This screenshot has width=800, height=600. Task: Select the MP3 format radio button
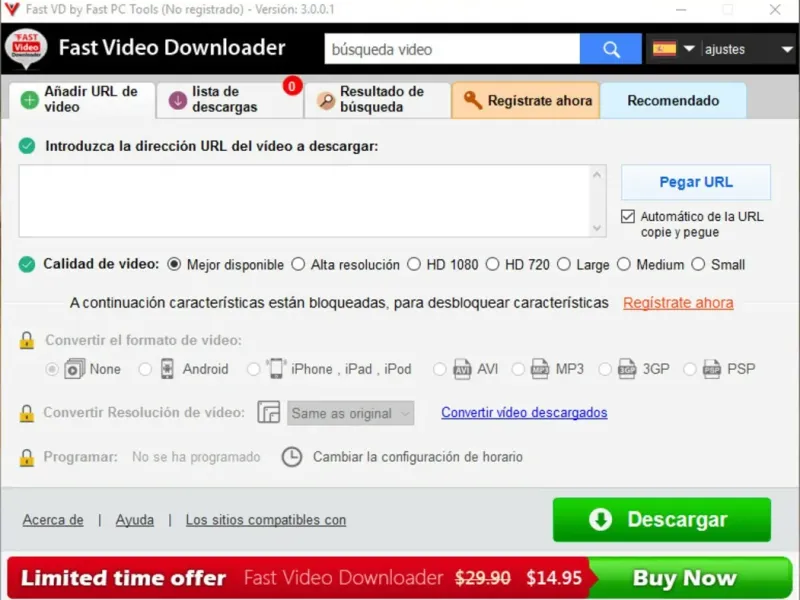click(518, 369)
